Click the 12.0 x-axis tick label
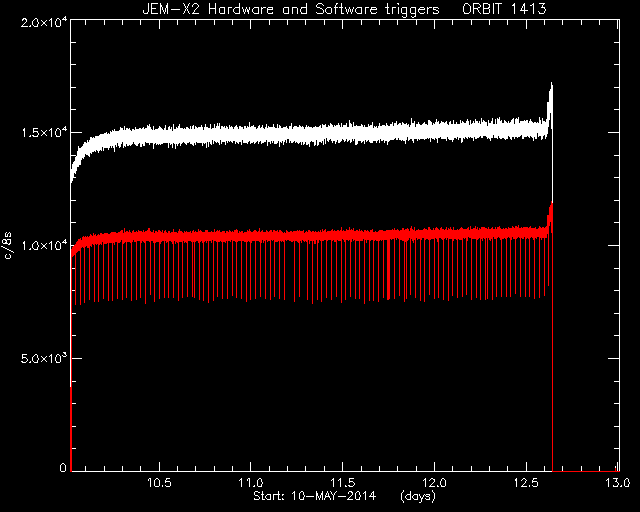The height and width of the screenshot is (512, 640). point(435,483)
